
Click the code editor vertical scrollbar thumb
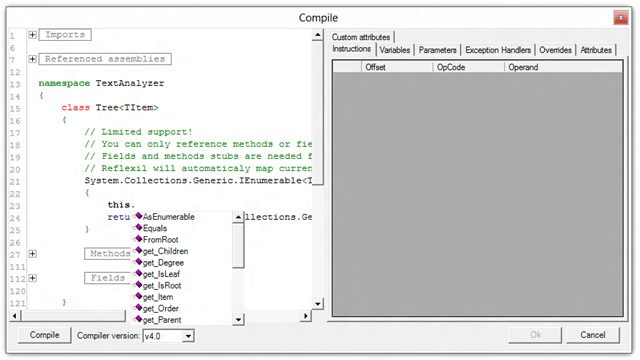tap(318, 113)
